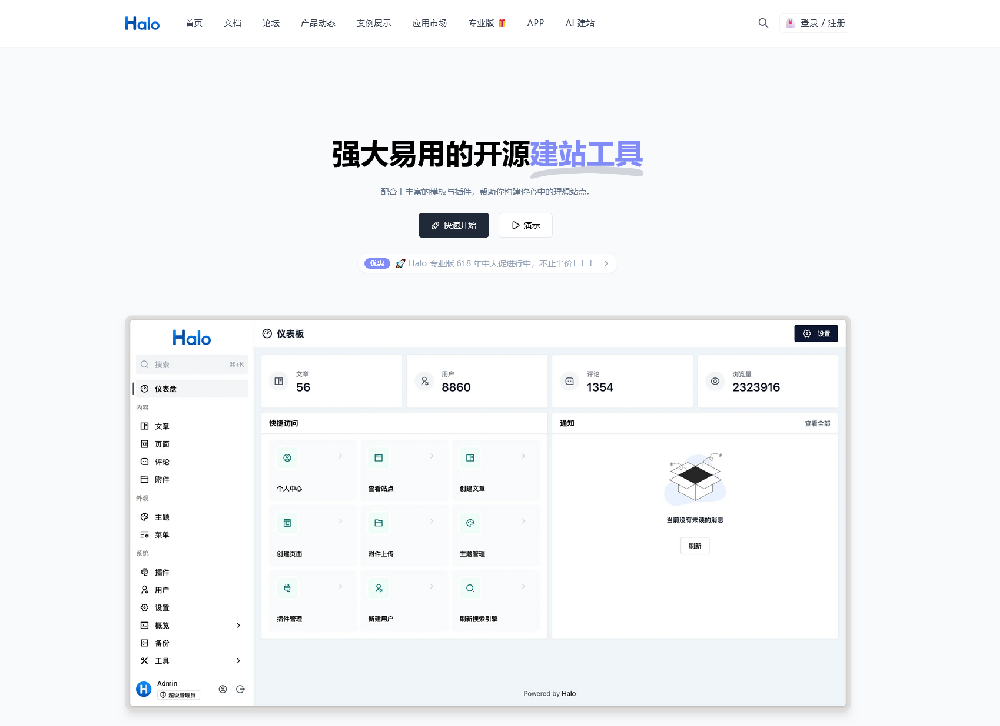1000x726 pixels.
Task: Go to 论坛 in the top navigation
Action: [x=271, y=23]
